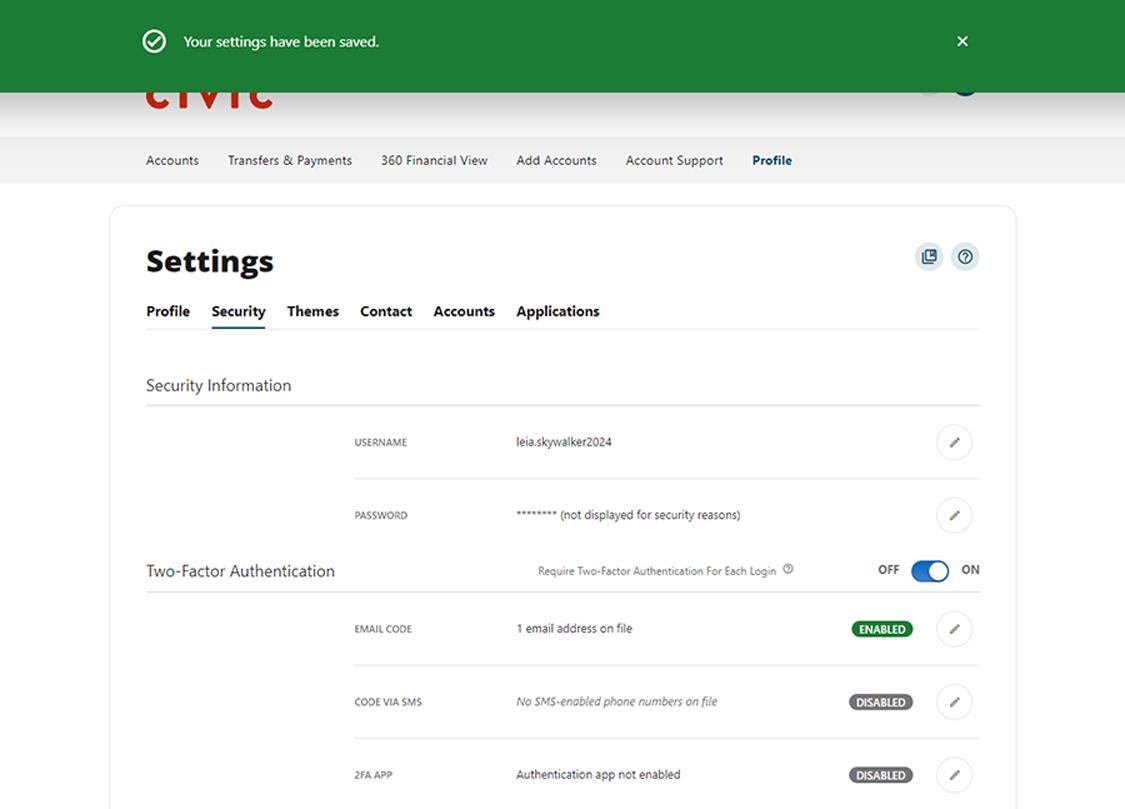Click the CODE VIA SMS label
The image size is (1125, 809).
coord(388,702)
